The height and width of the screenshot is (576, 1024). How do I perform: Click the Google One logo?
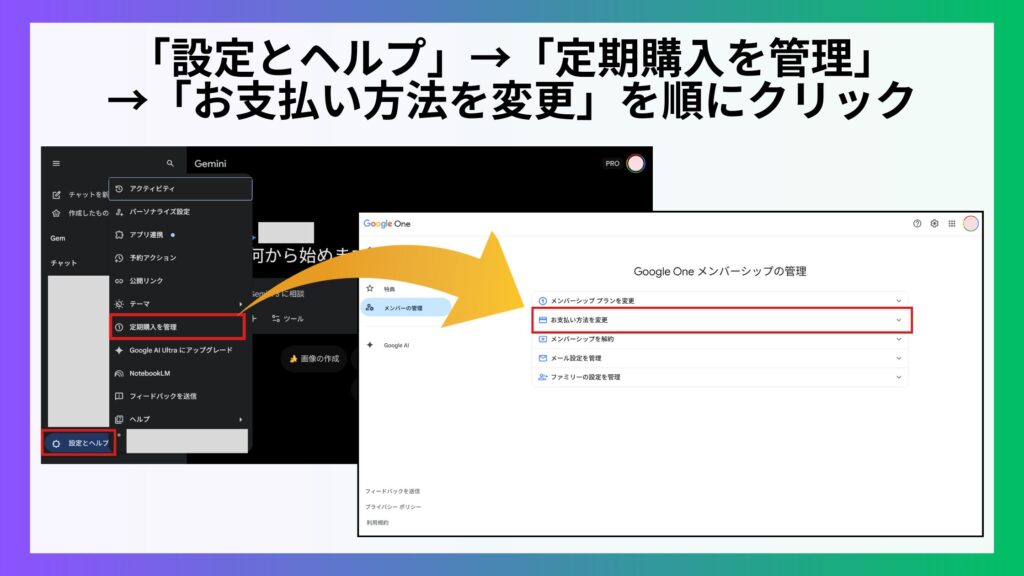point(387,224)
